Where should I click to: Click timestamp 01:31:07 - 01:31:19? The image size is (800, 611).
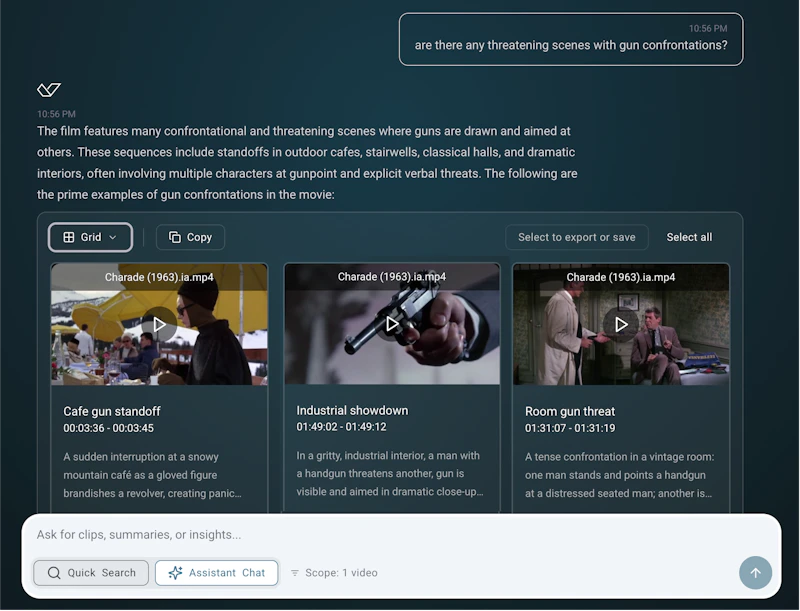coord(570,428)
